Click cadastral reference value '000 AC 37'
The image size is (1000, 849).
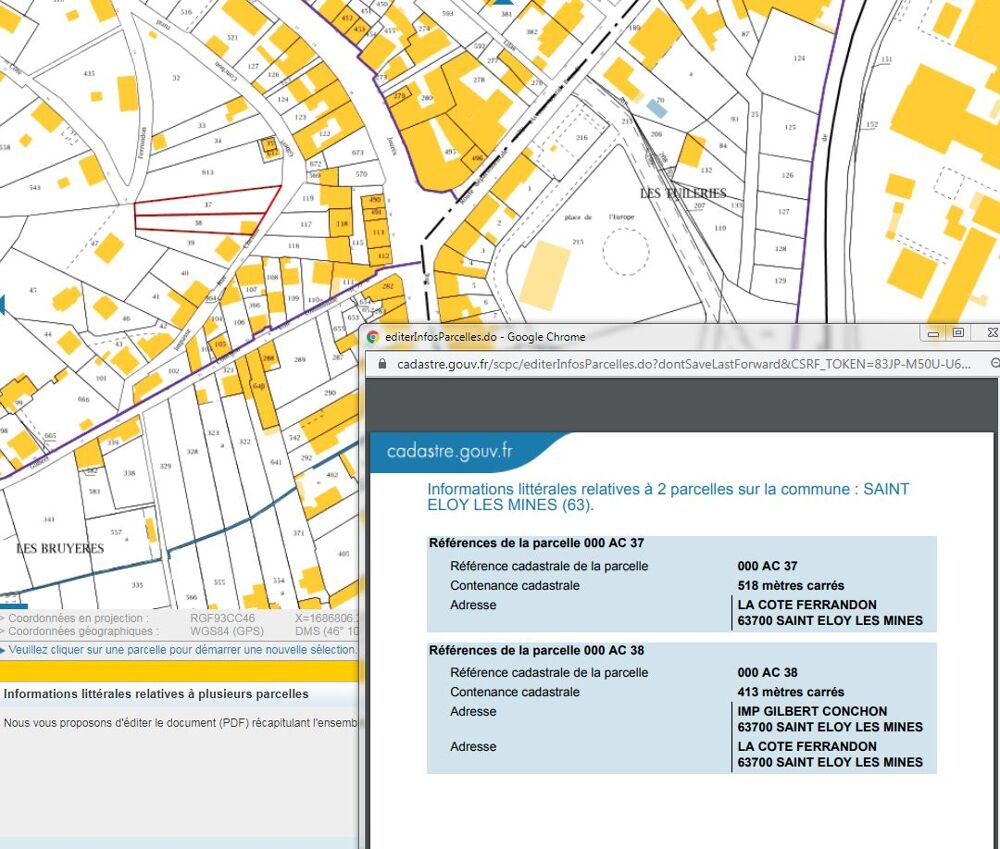(x=767, y=566)
